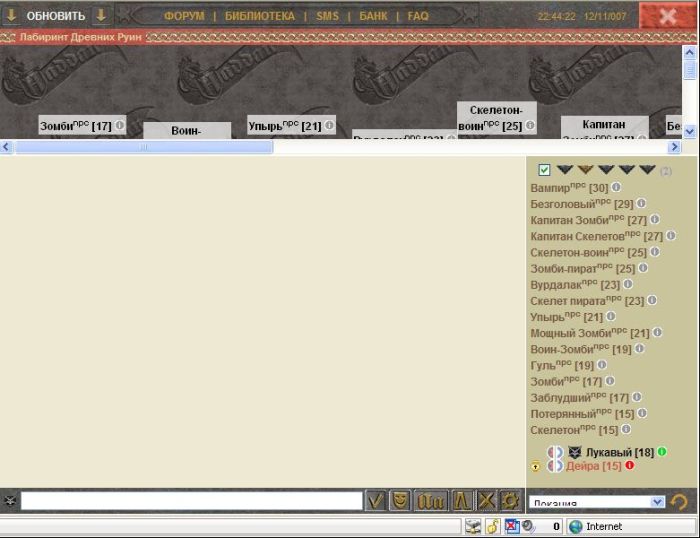Click the fourth triangle filter above list
700x538 pixels.
click(626, 169)
